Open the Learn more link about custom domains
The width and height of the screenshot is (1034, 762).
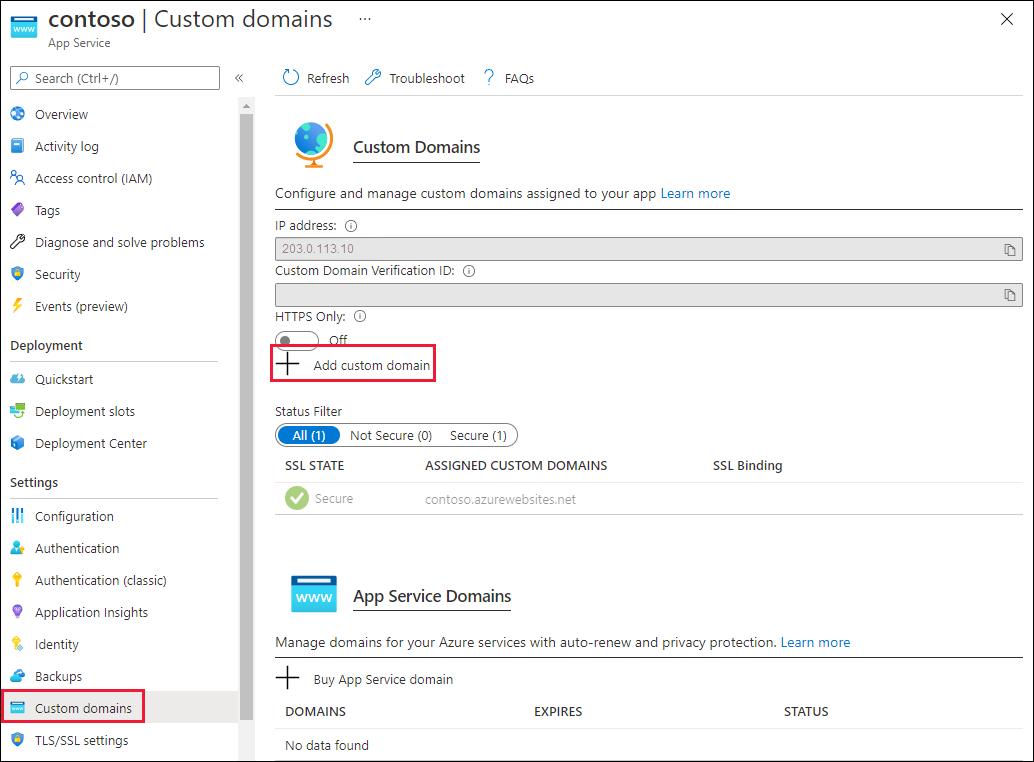(x=695, y=193)
